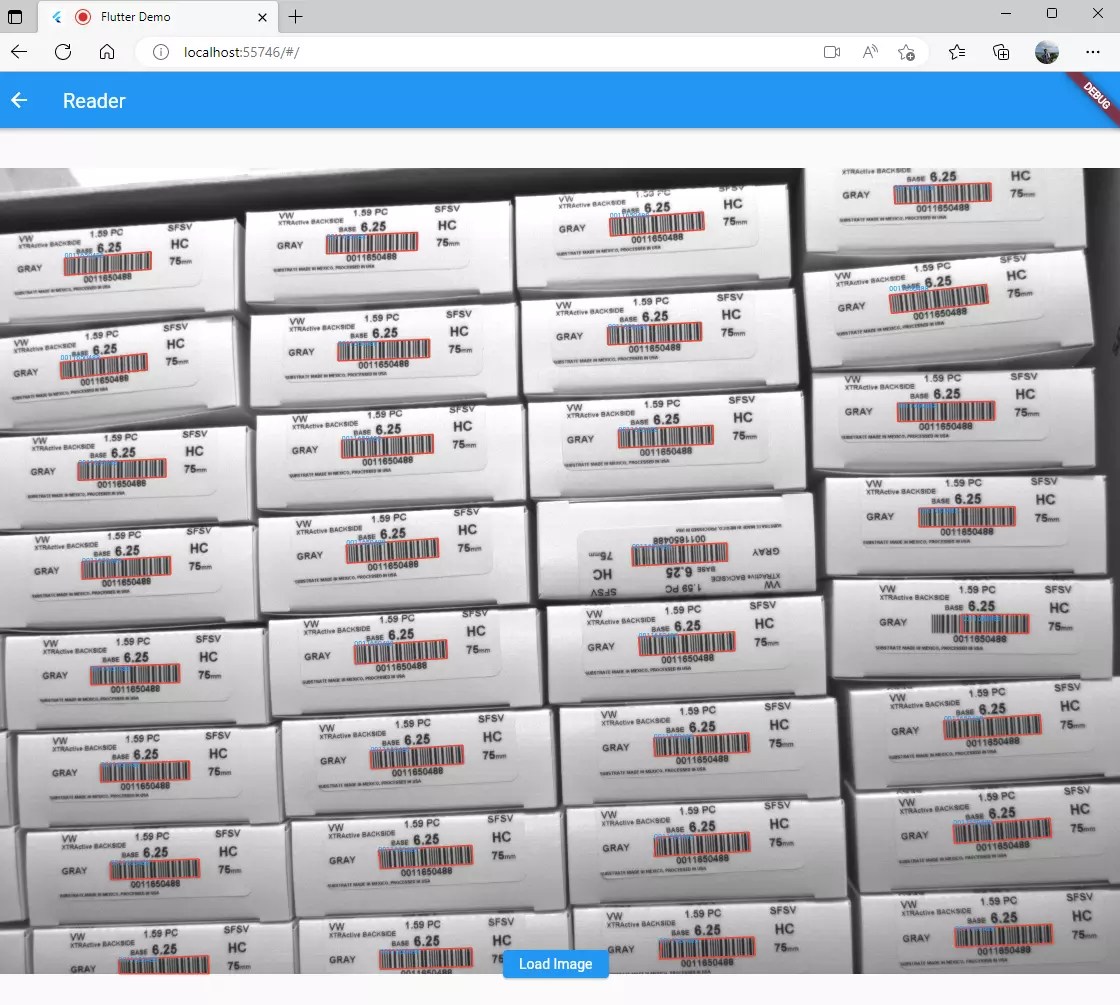Open the Settings and more ellipsis menu

coord(1093,52)
